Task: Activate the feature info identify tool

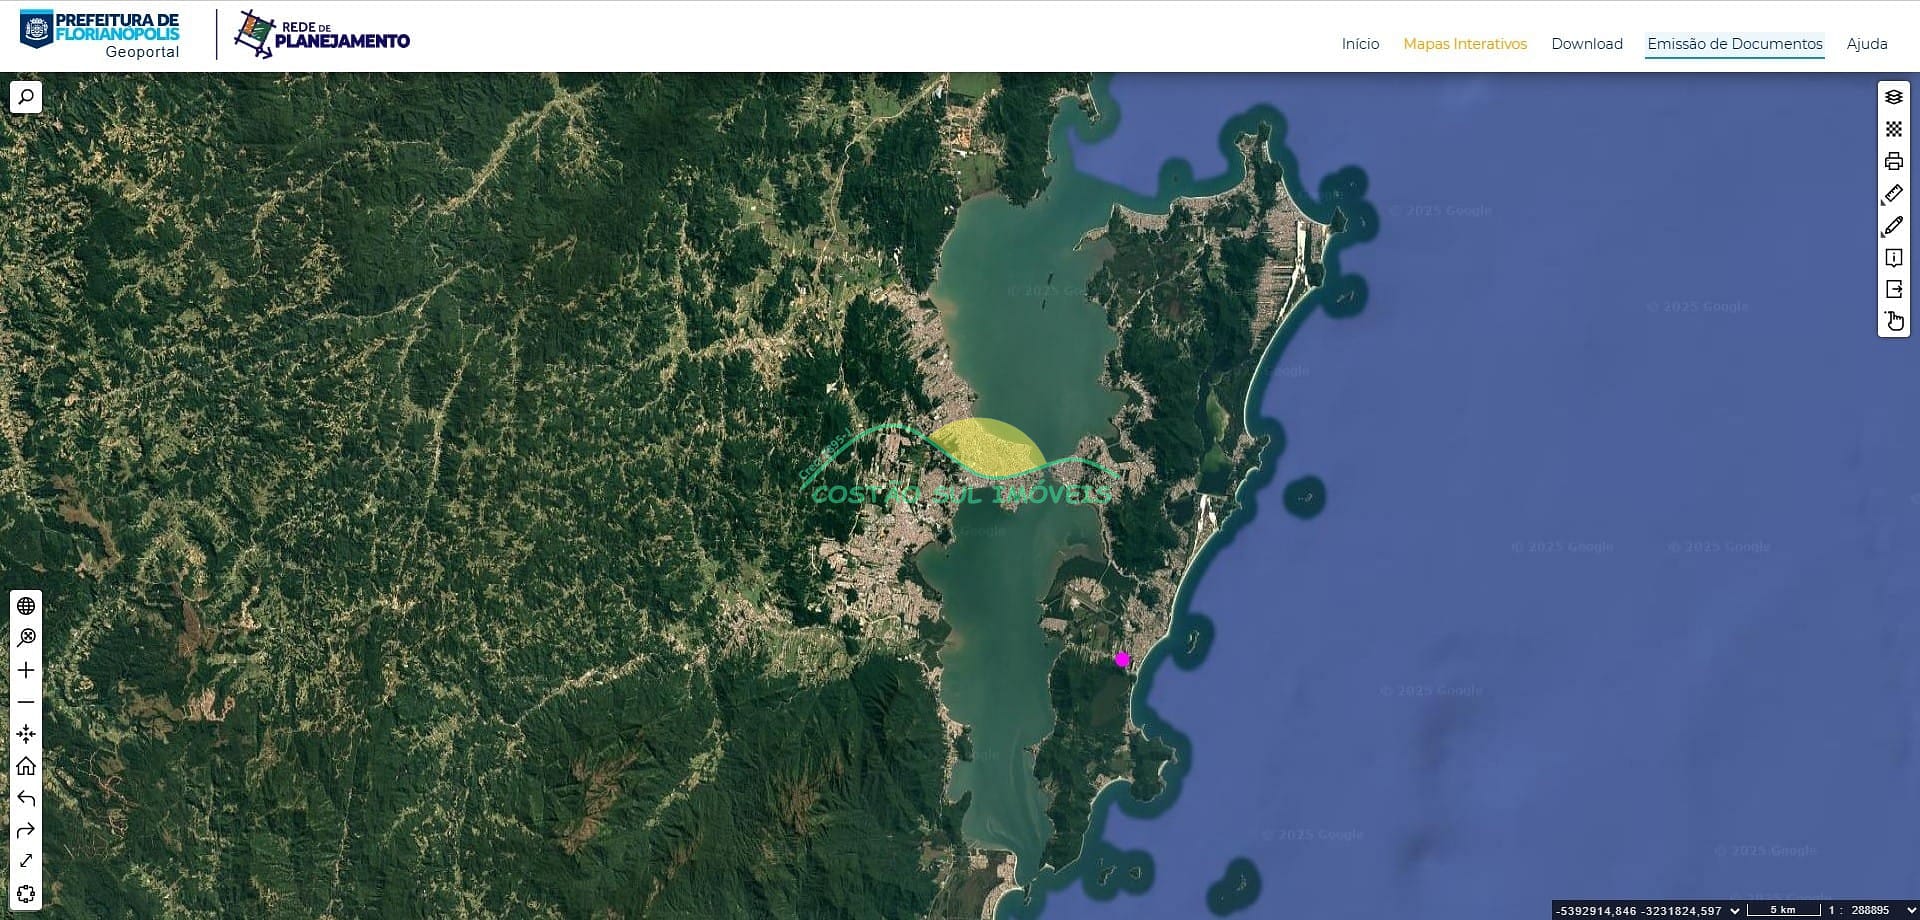Action: (1893, 258)
